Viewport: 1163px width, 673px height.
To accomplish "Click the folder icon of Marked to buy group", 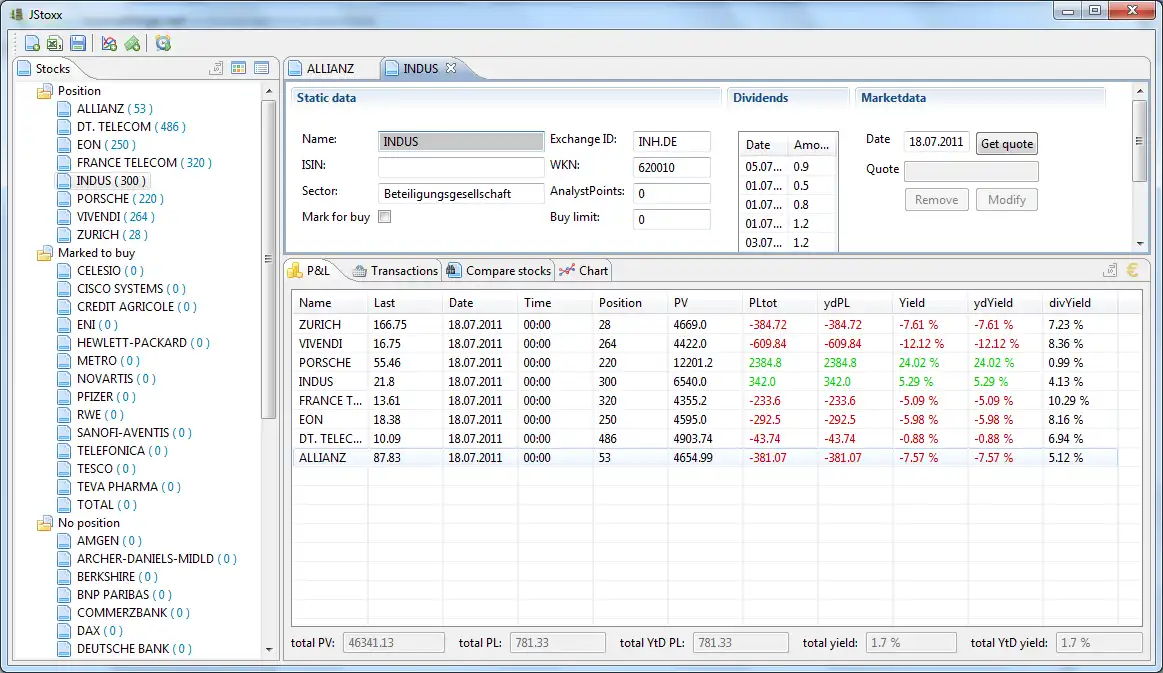I will click(x=45, y=253).
